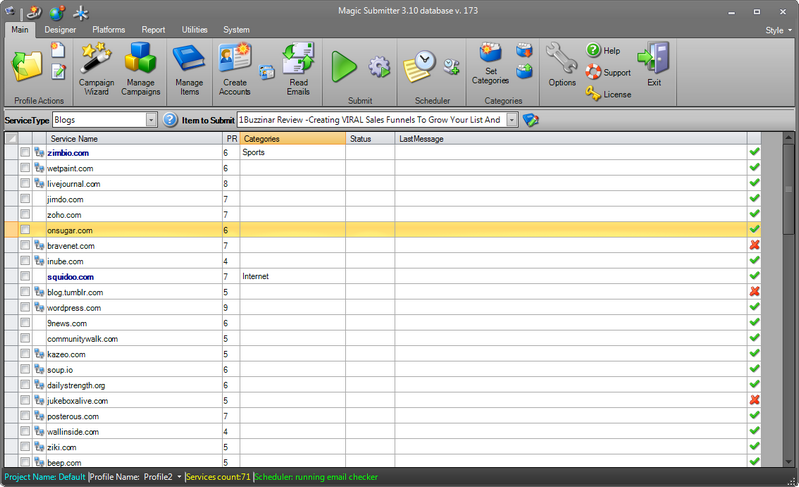Click icon right of Item to Submit

(530, 120)
